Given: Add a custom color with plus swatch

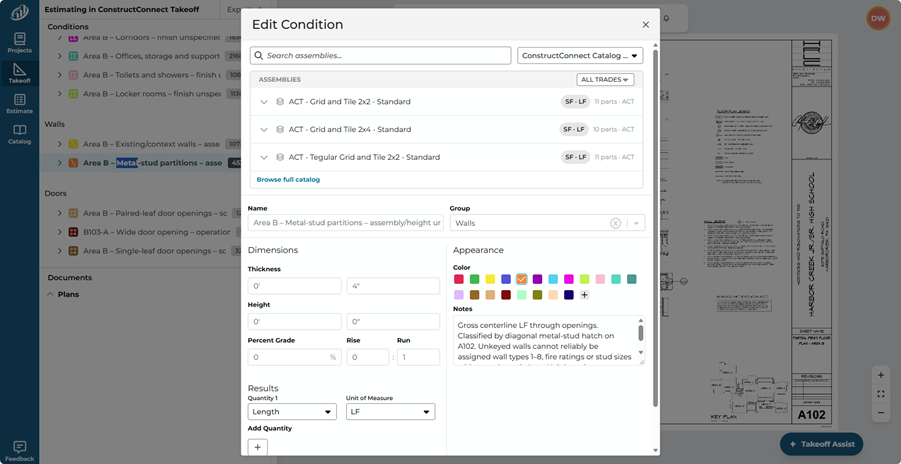Looking at the screenshot, I should [x=584, y=295].
